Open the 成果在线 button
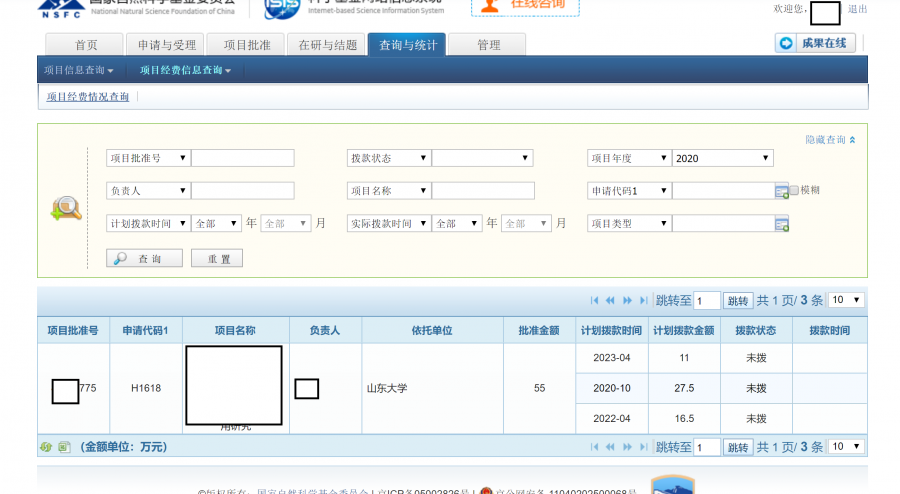This screenshot has height=494, width=900. click(x=814, y=43)
